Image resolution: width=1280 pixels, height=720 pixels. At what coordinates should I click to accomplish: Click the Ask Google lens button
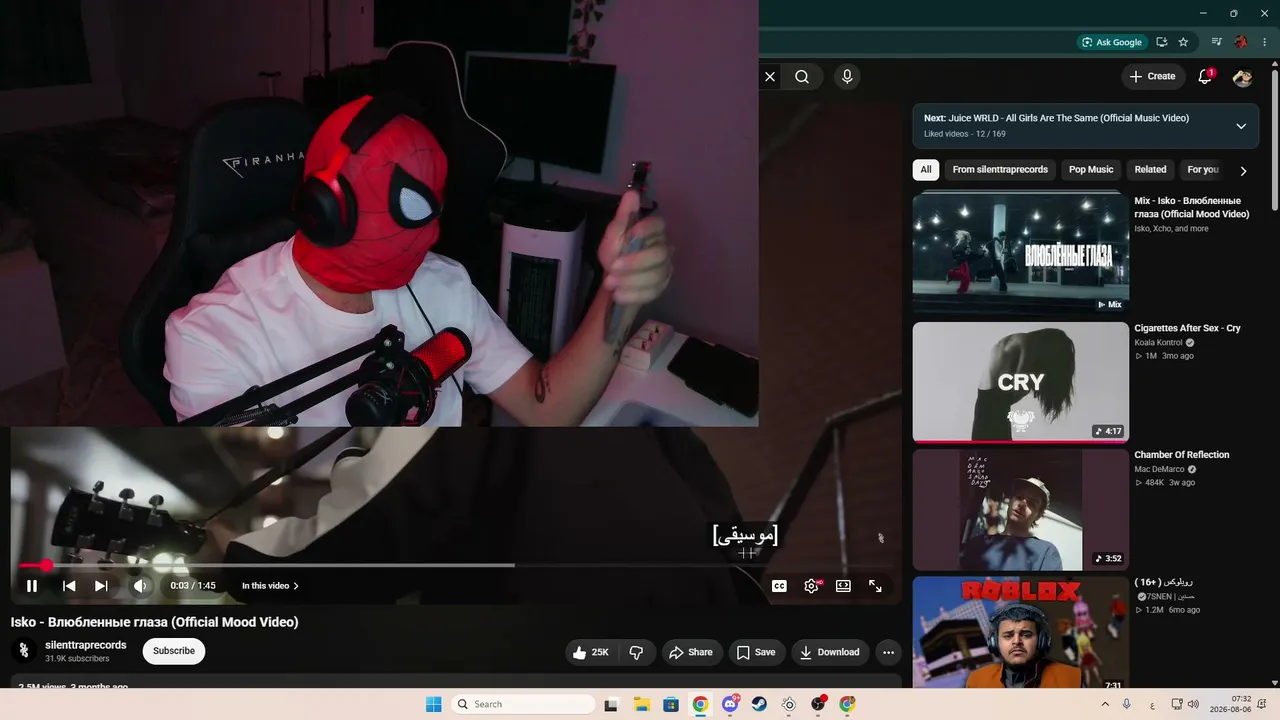coord(1111,42)
